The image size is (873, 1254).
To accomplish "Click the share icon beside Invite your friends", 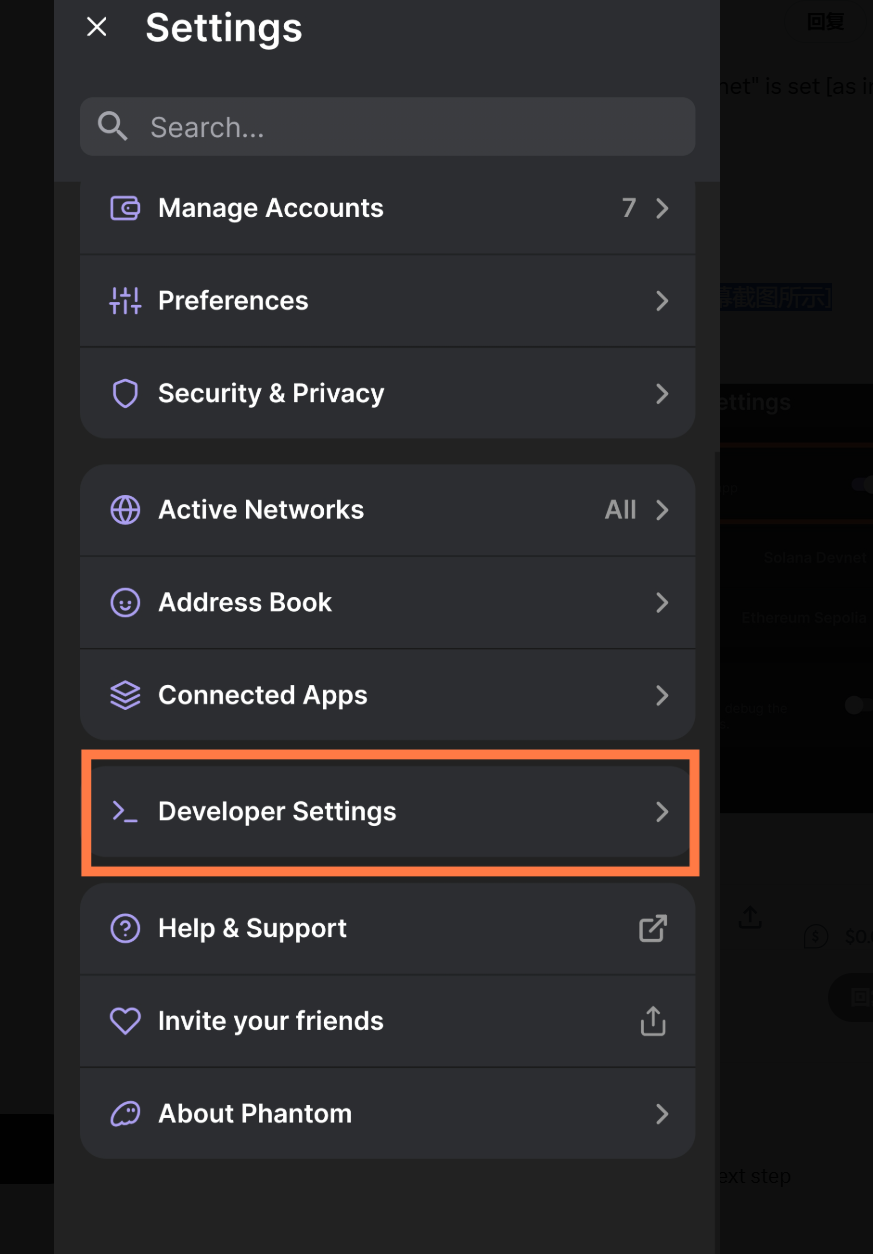I will pyautogui.click(x=653, y=1021).
